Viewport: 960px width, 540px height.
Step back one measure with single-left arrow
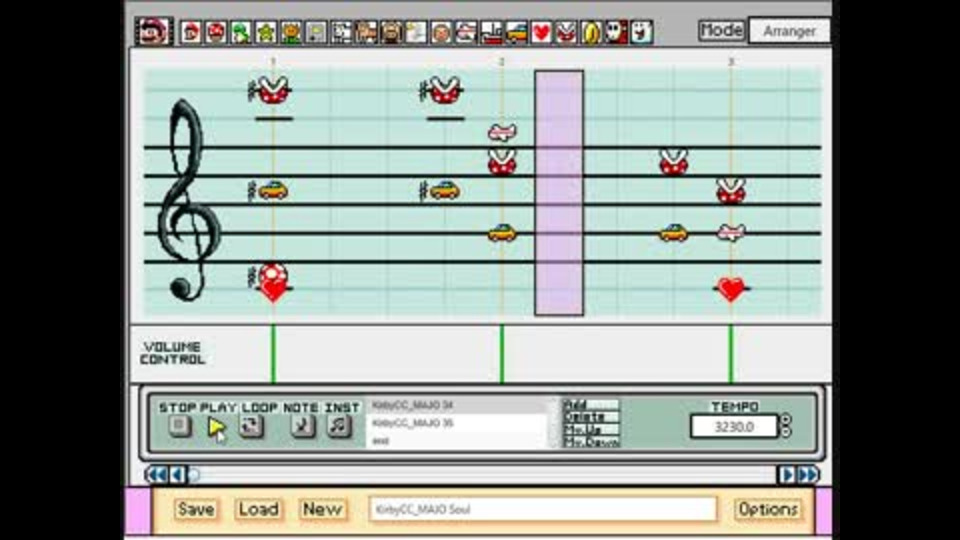tap(178, 474)
